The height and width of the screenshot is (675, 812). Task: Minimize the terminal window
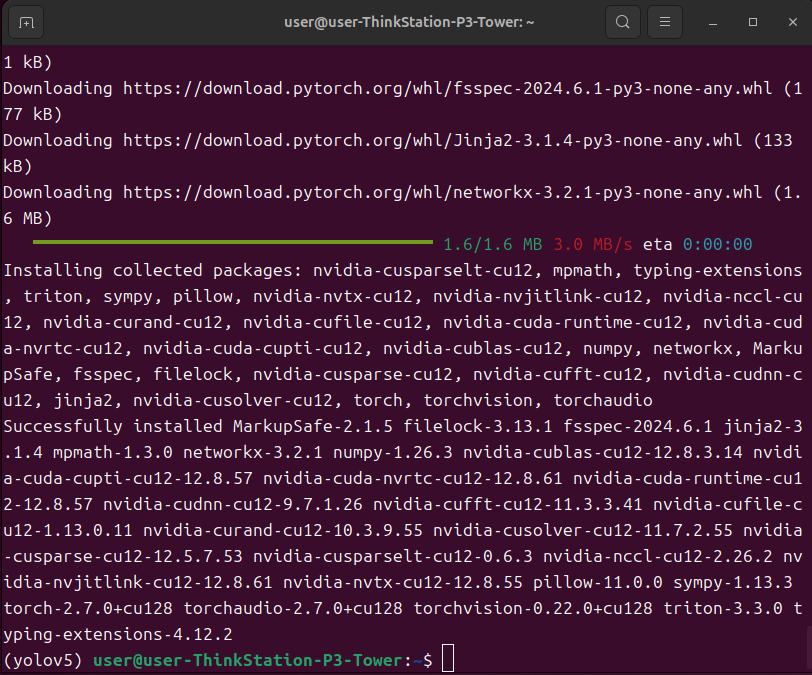(713, 22)
